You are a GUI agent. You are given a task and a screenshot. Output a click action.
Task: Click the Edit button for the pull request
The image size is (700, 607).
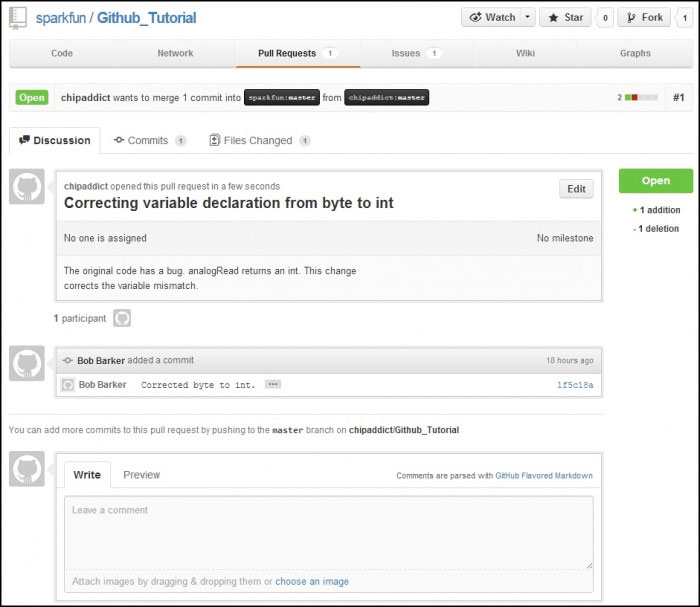(x=576, y=189)
